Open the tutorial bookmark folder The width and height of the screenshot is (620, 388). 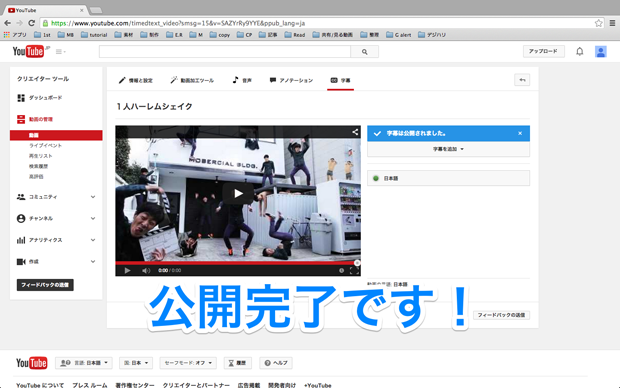coord(94,35)
